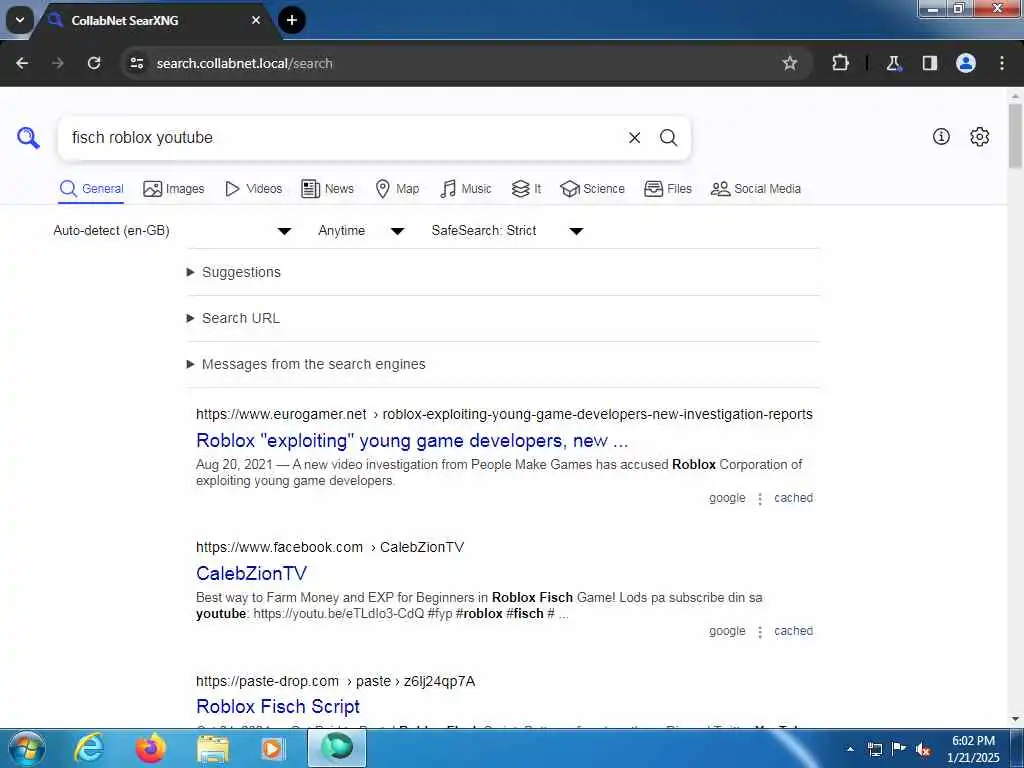Switch to the Science tab

(592, 189)
